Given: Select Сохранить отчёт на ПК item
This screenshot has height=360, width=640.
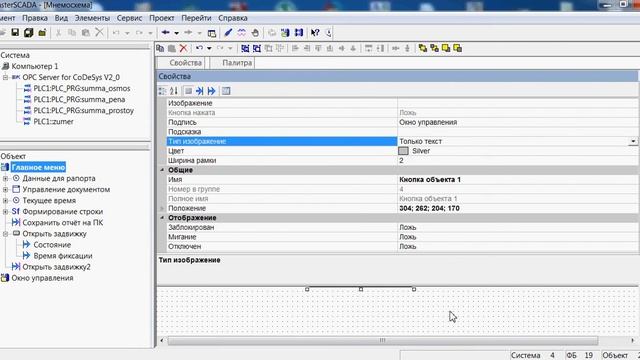Looking at the screenshot, I should tap(63, 222).
